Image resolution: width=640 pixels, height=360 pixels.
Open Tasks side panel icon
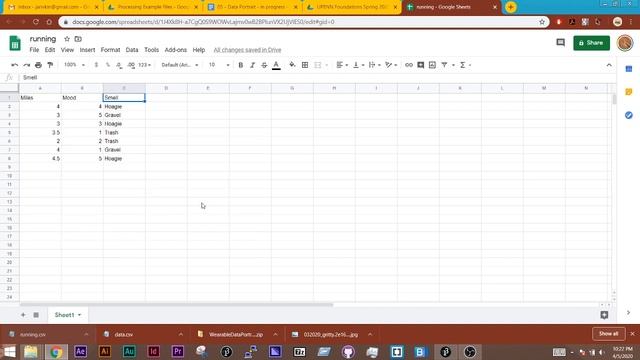click(x=629, y=116)
